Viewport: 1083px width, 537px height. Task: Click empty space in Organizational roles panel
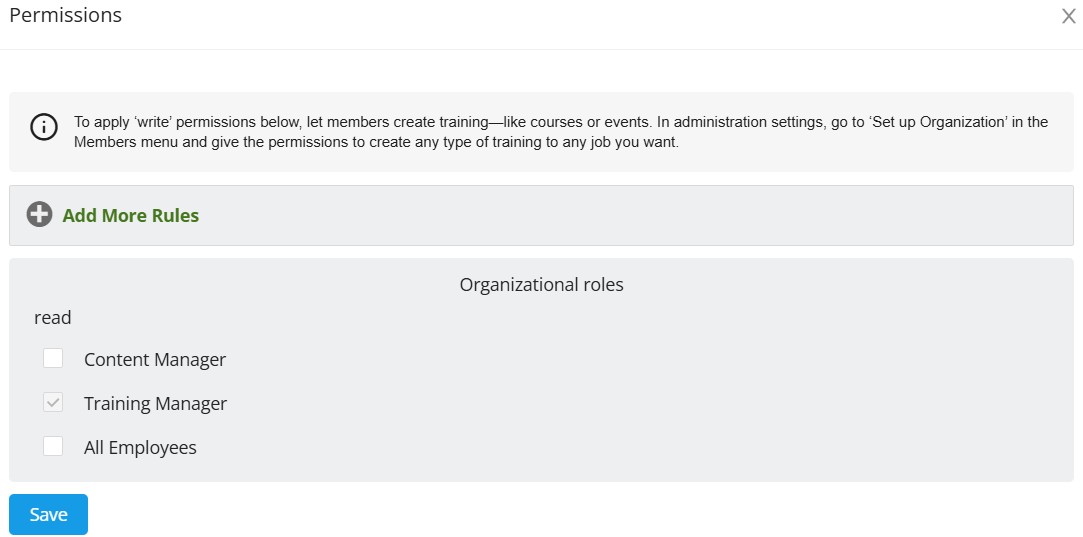pyautogui.click(x=622, y=401)
